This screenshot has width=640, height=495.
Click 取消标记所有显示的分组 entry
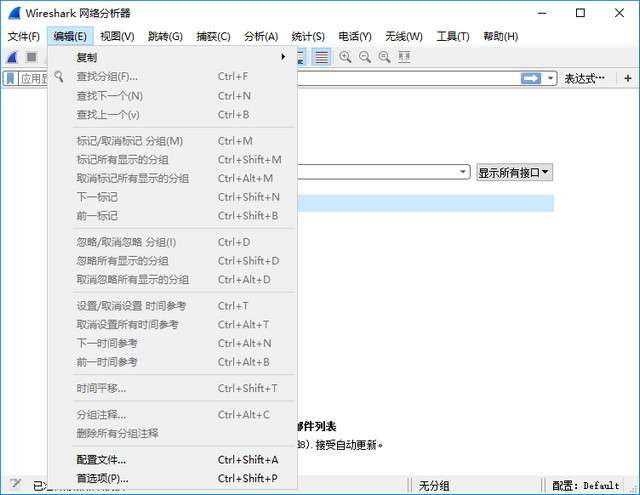[172, 178]
